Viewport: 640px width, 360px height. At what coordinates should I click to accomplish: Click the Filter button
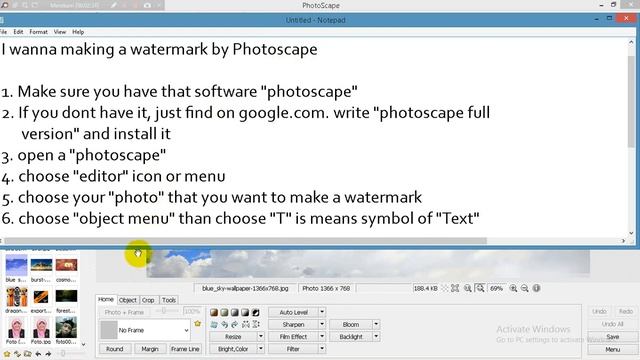pyautogui.click(x=293, y=349)
